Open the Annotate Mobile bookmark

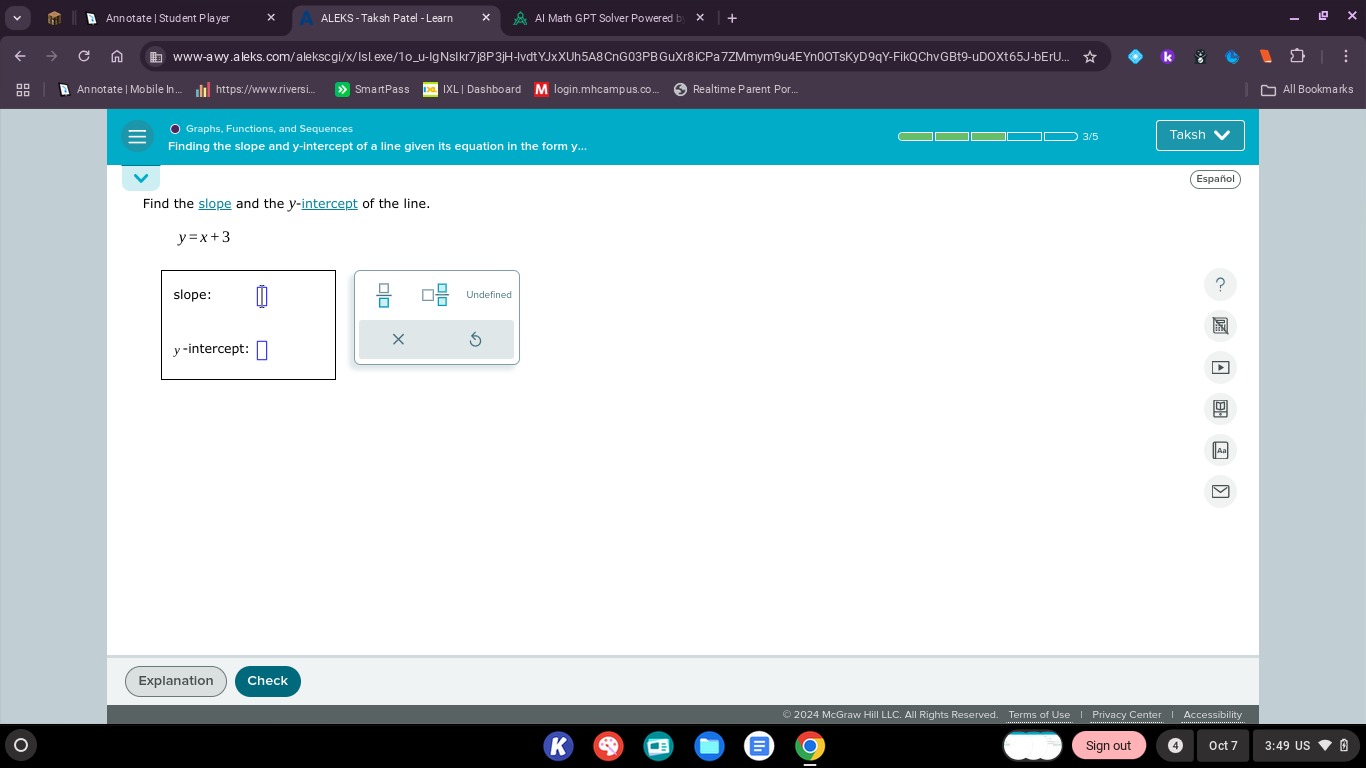[x=120, y=89]
